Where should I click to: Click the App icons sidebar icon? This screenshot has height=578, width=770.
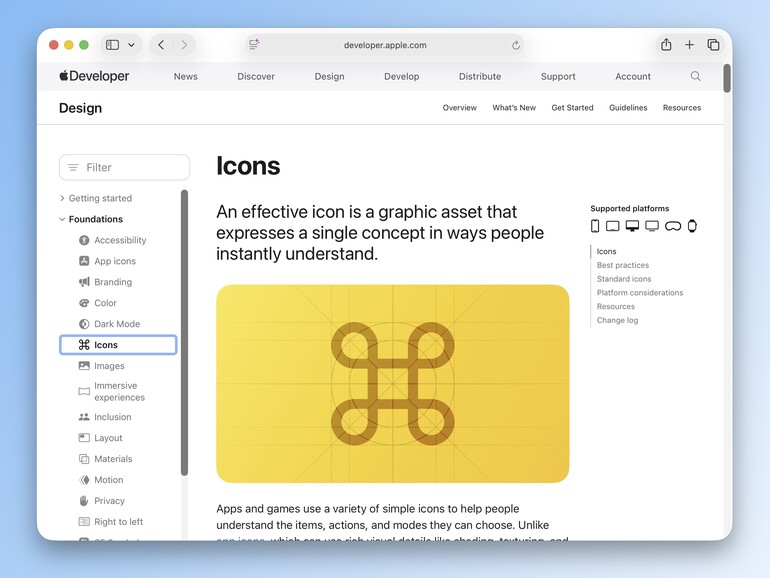click(84, 261)
